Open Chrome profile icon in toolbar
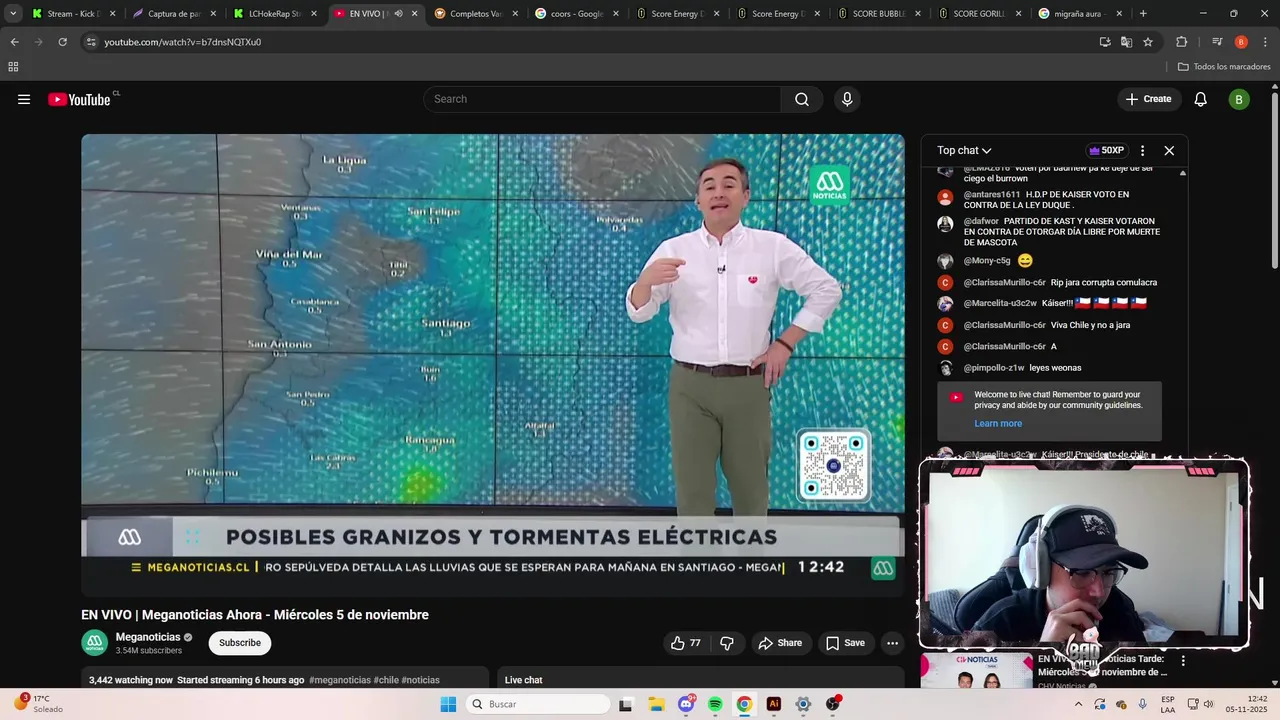Image resolution: width=1280 pixels, height=720 pixels. point(1241,42)
